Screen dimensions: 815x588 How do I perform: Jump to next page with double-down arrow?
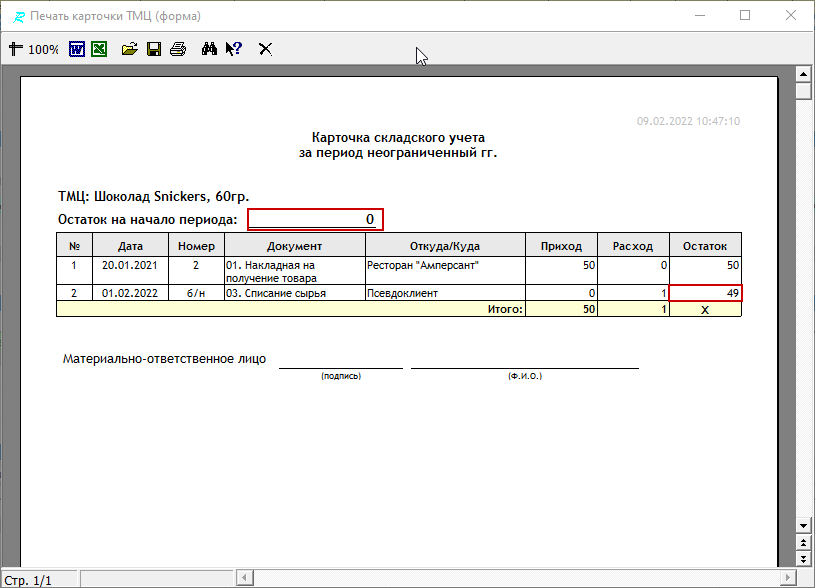(802, 557)
